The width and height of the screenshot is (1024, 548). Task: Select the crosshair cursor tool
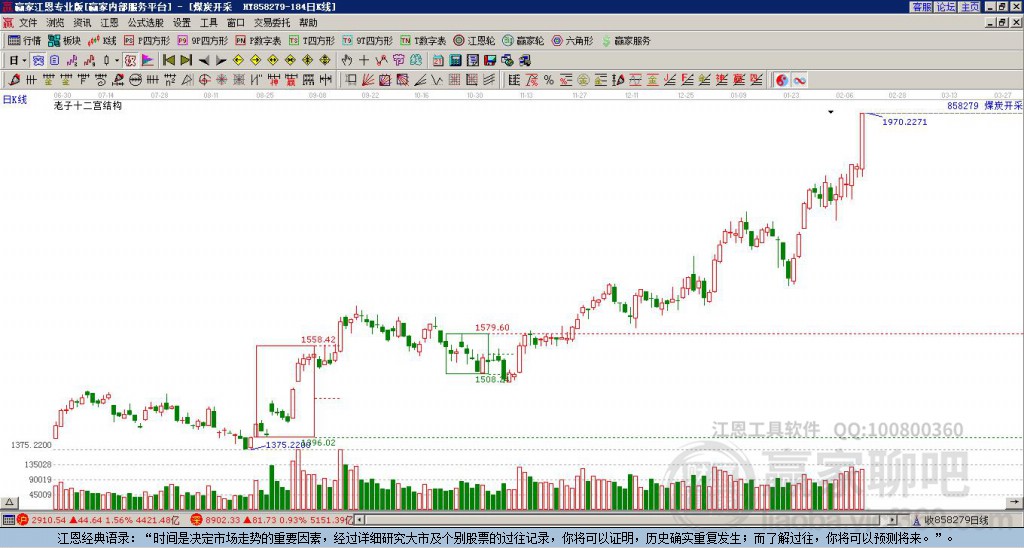(364, 60)
